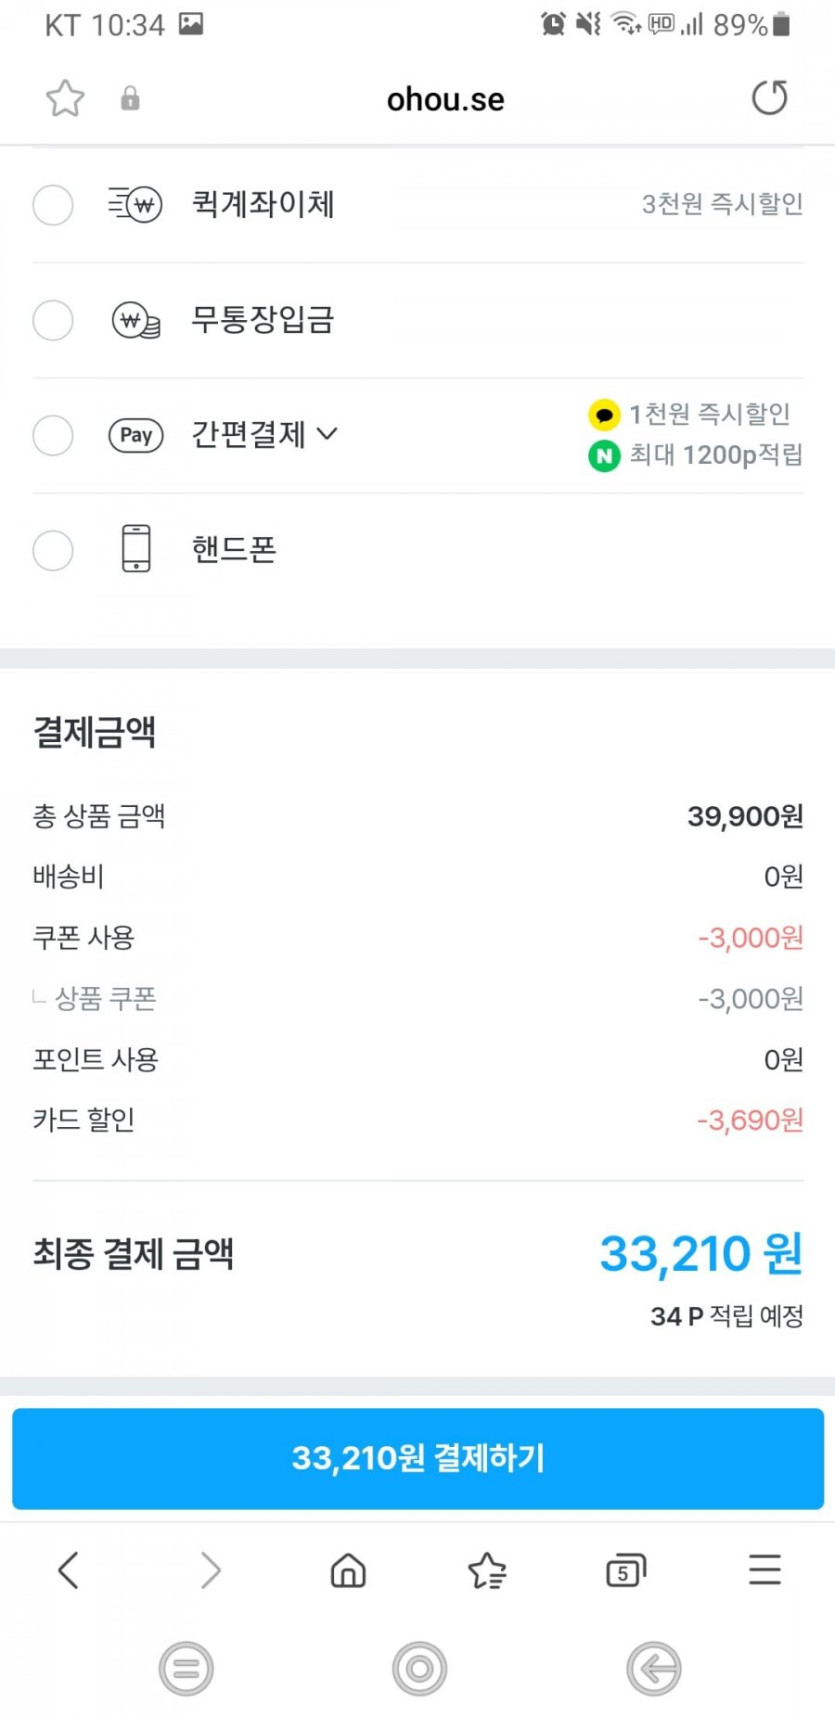This screenshot has width=835, height=1716.
Task: Select the 무통장입금 radio button
Action: (x=53, y=321)
